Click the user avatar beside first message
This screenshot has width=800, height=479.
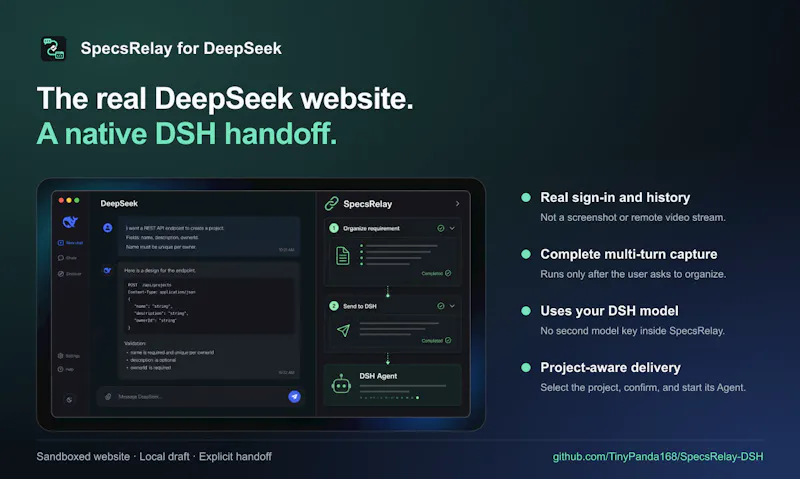[108, 228]
